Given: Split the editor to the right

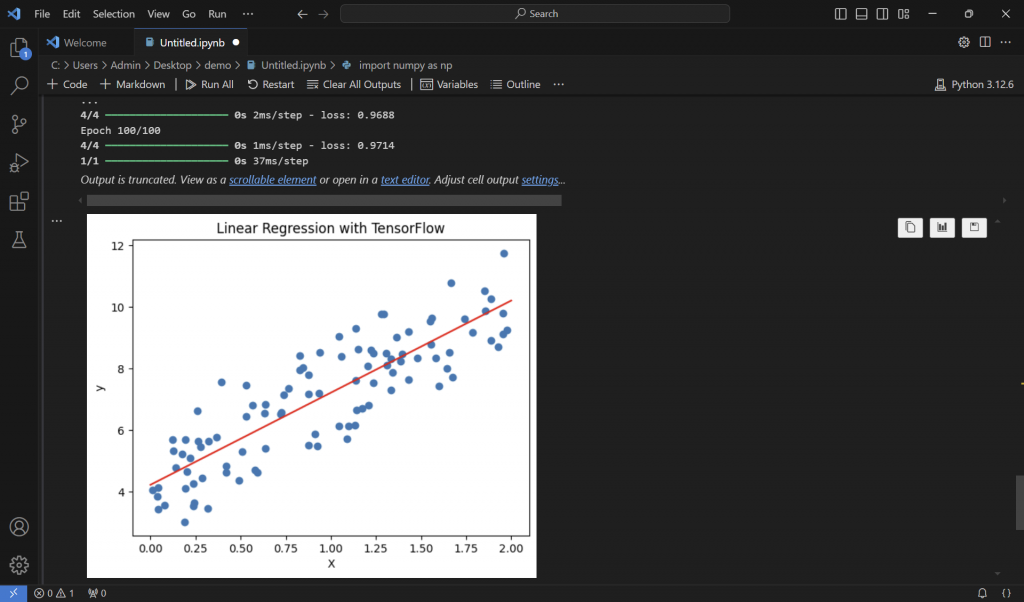Looking at the screenshot, I should point(985,42).
